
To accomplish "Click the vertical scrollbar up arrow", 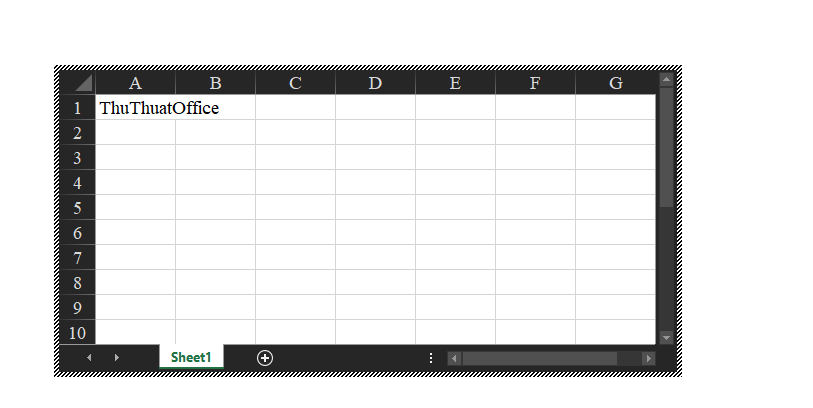I will pyautogui.click(x=667, y=78).
